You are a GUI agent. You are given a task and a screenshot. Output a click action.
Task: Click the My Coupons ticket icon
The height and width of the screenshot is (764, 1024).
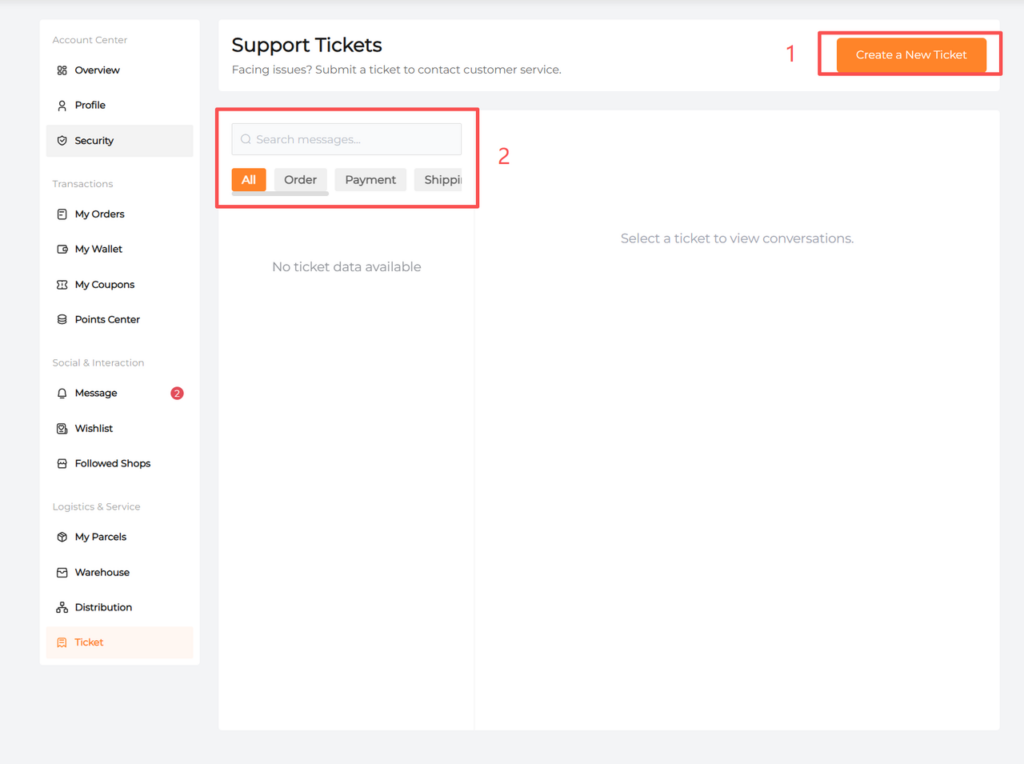pyautogui.click(x=62, y=285)
